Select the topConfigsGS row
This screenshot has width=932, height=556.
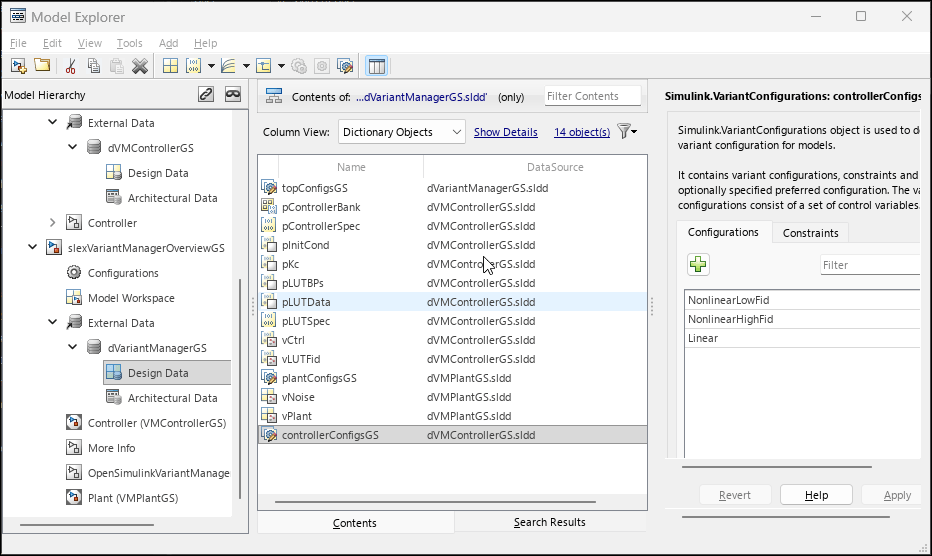point(453,188)
